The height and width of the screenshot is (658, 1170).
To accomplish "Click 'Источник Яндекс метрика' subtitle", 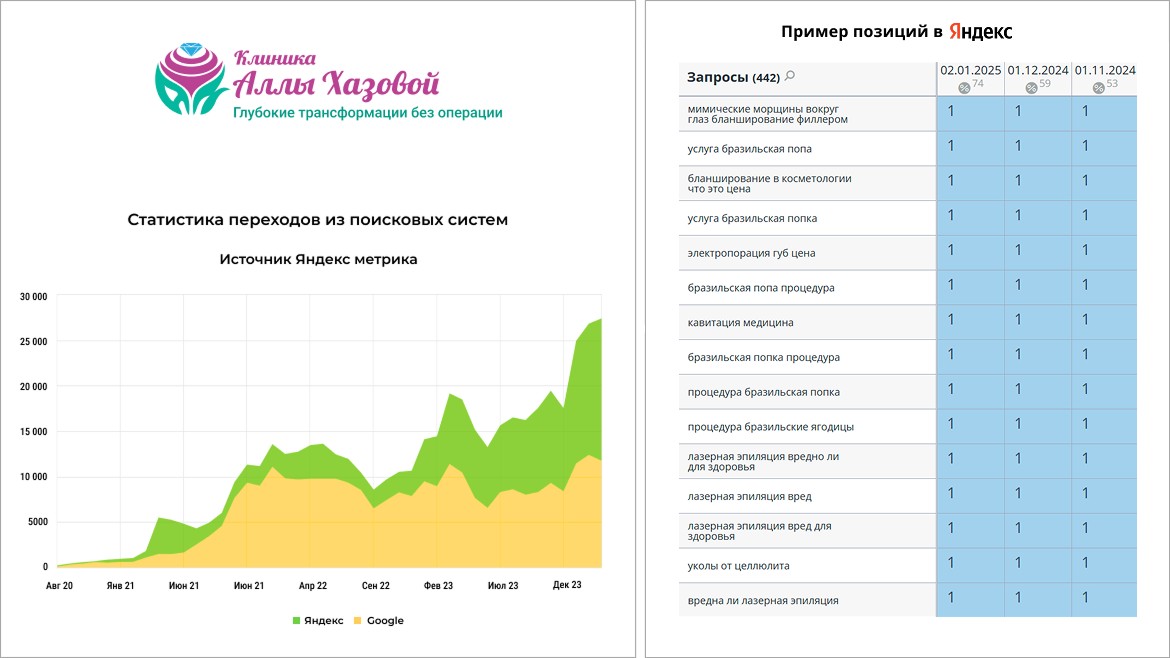I will coord(319,260).
